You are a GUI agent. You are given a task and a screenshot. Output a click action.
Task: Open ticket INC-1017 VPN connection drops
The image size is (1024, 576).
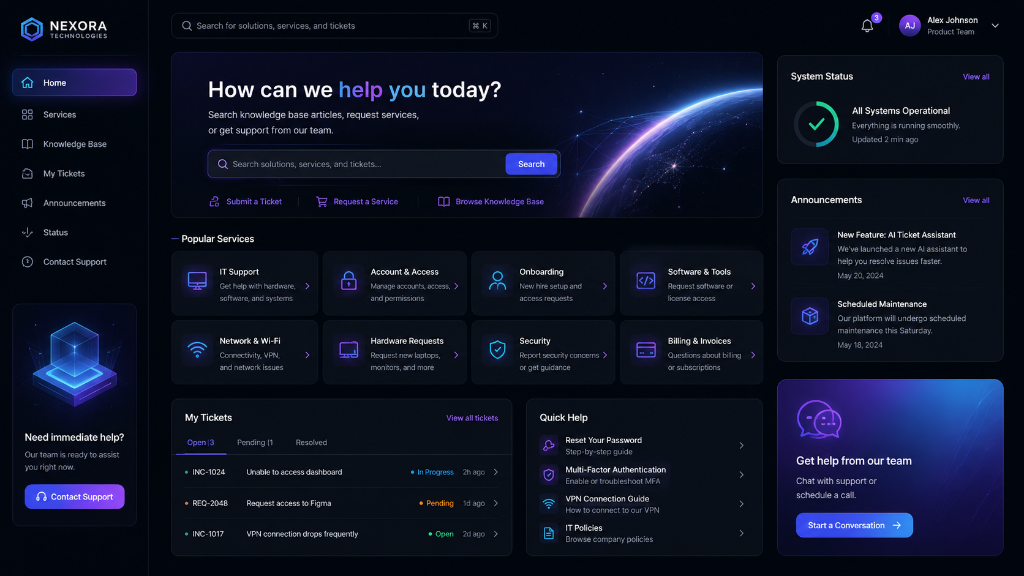tap(342, 534)
